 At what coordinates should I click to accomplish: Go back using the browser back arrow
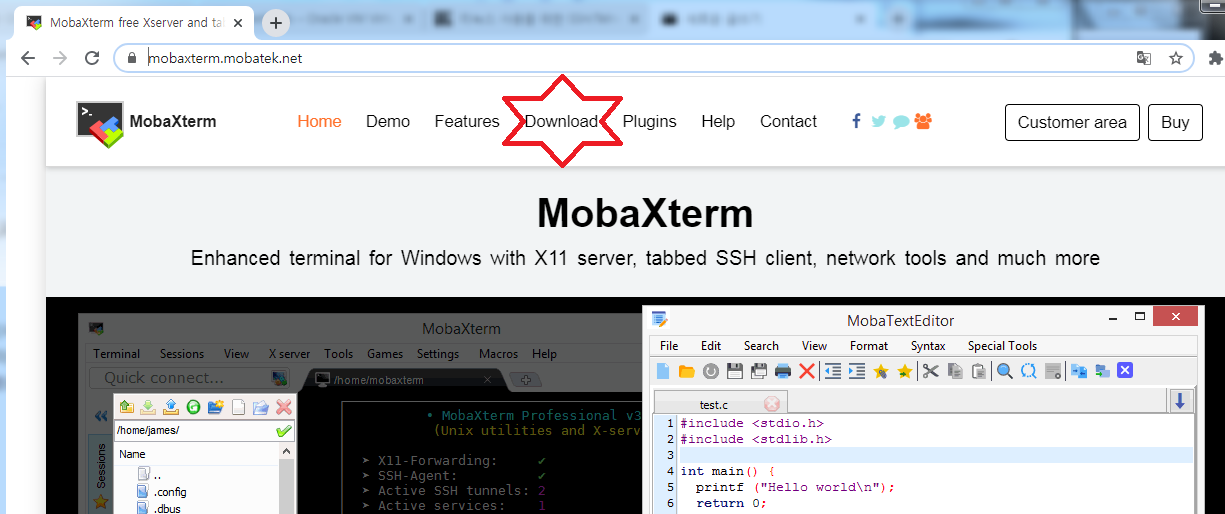(27, 58)
